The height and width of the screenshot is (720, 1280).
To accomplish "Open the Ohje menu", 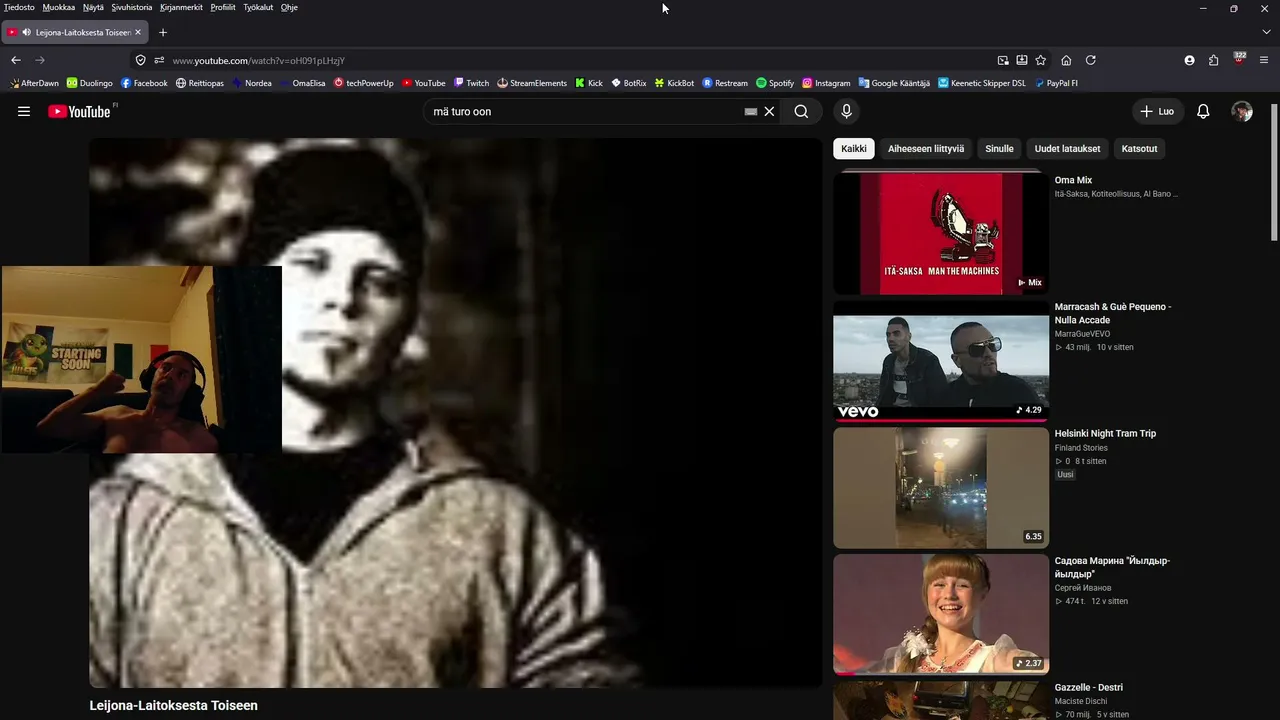I will coord(289,7).
